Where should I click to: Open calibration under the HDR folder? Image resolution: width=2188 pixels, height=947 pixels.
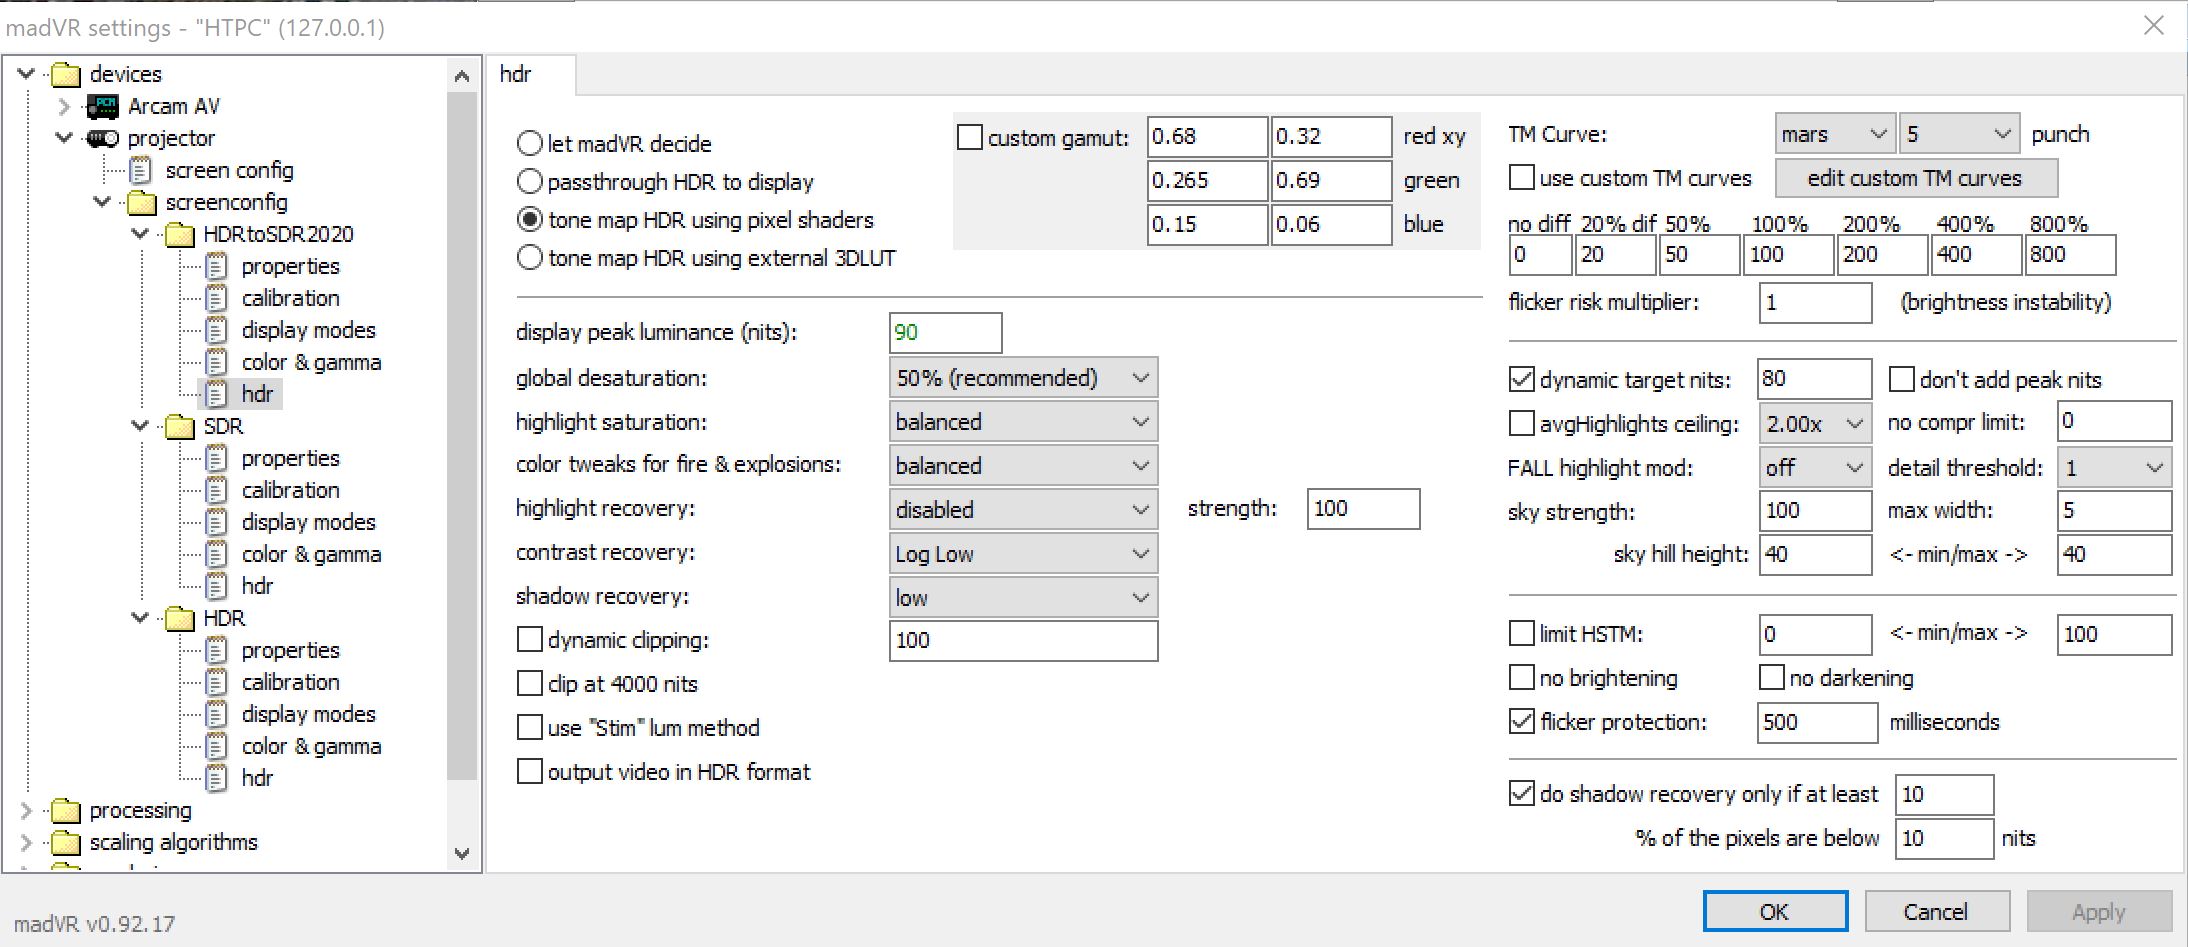pyautogui.click(x=290, y=682)
